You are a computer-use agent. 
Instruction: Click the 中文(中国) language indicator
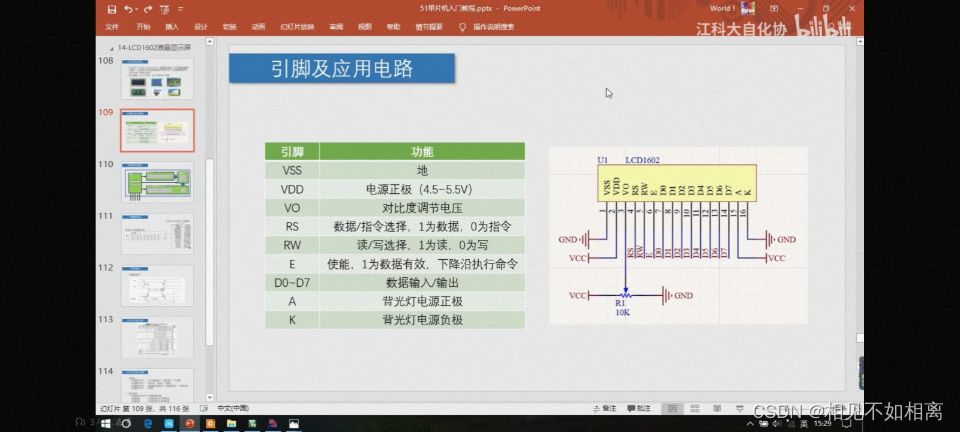coord(233,408)
